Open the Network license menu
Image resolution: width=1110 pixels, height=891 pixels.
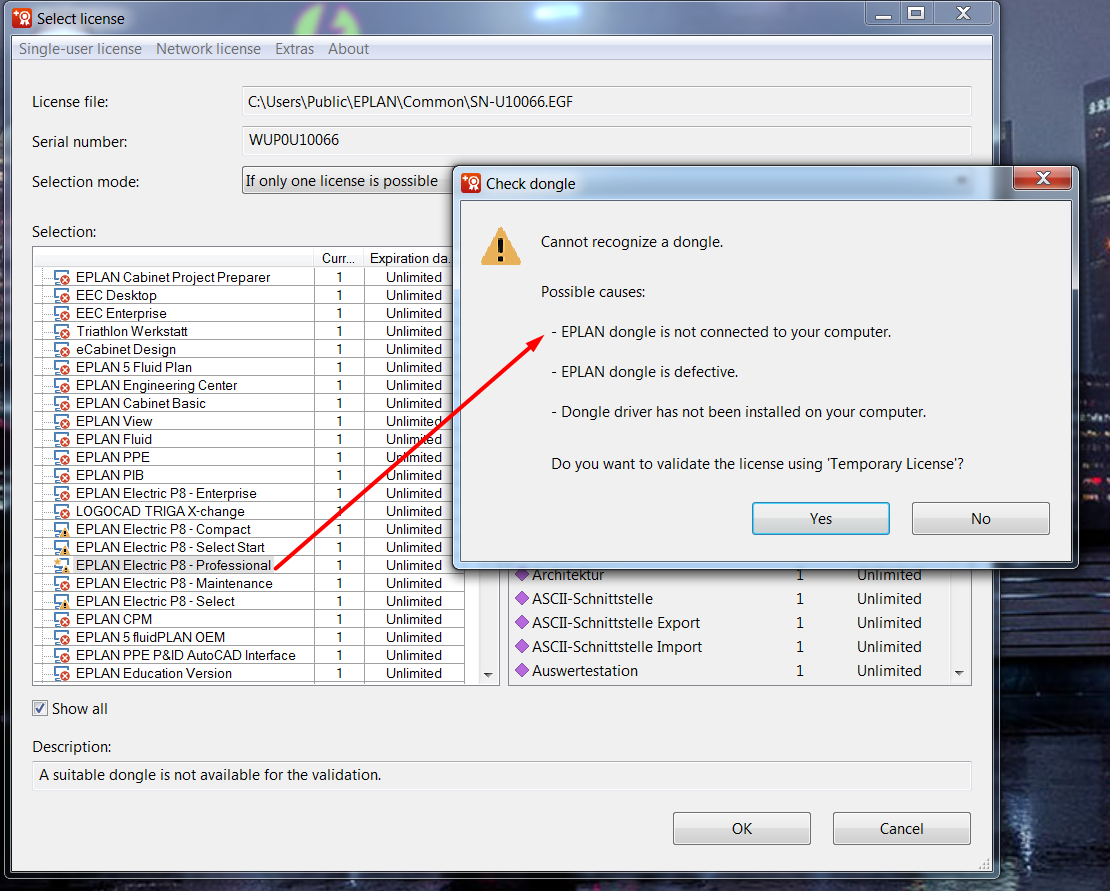[208, 49]
